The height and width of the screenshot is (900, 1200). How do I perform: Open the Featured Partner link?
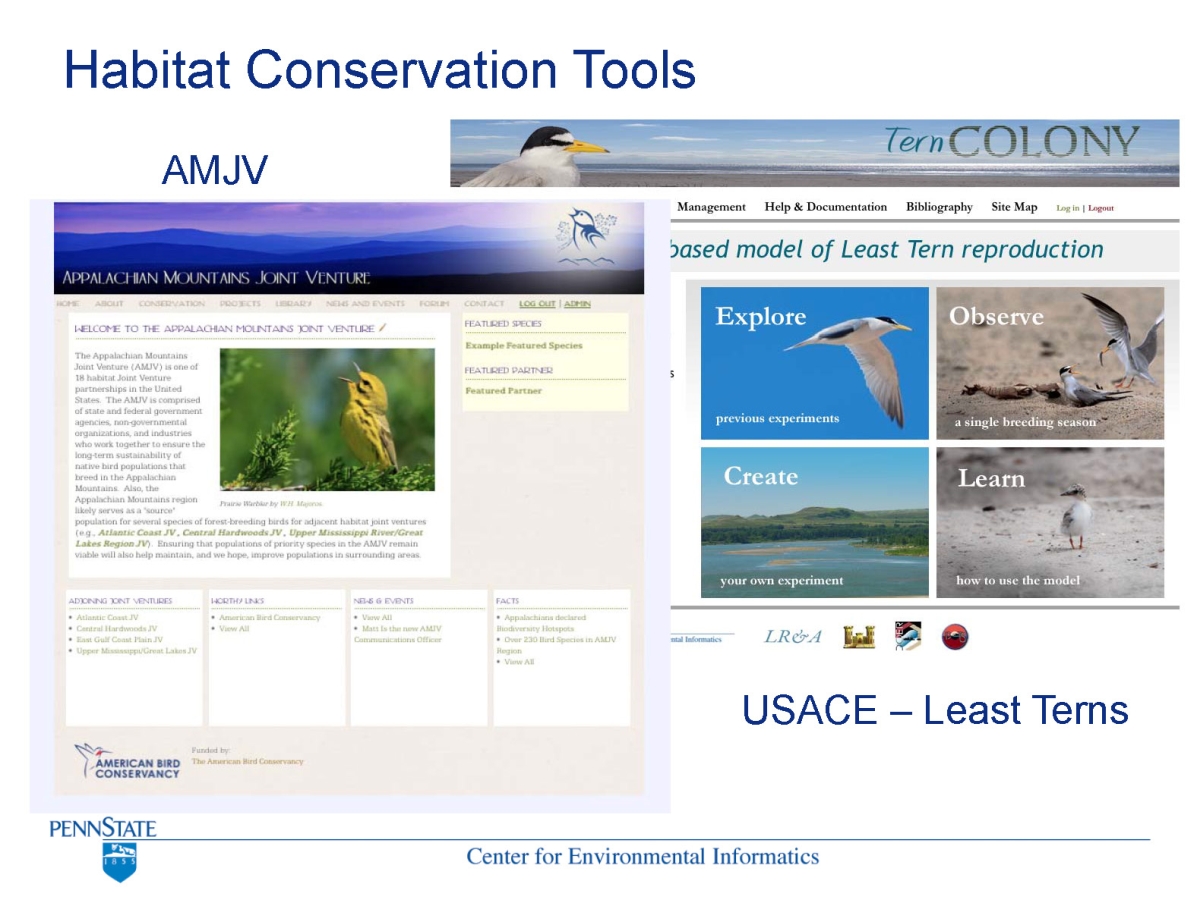coord(504,391)
